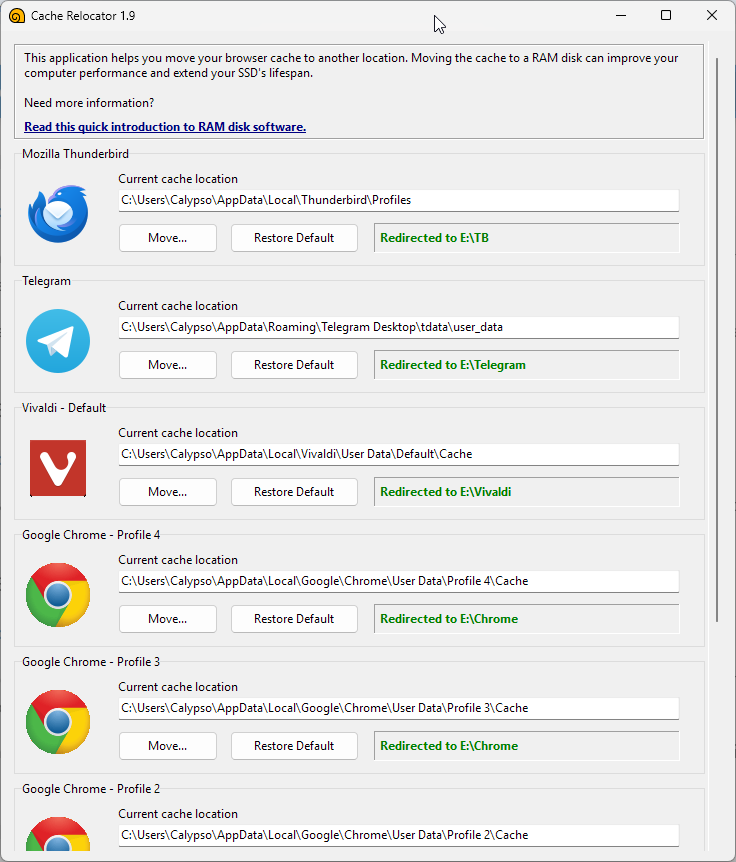Click the Chrome Profile 3 cache path field
This screenshot has height=862, width=736.
coord(399,708)
